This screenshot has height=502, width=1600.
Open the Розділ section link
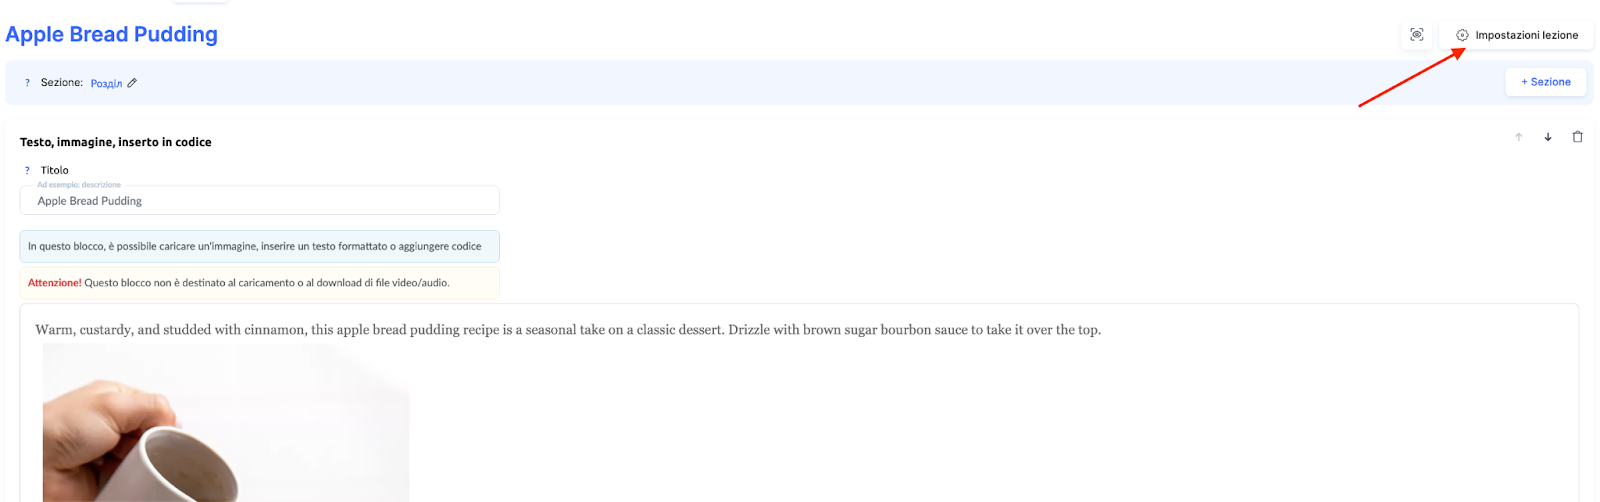coord(106,83)
